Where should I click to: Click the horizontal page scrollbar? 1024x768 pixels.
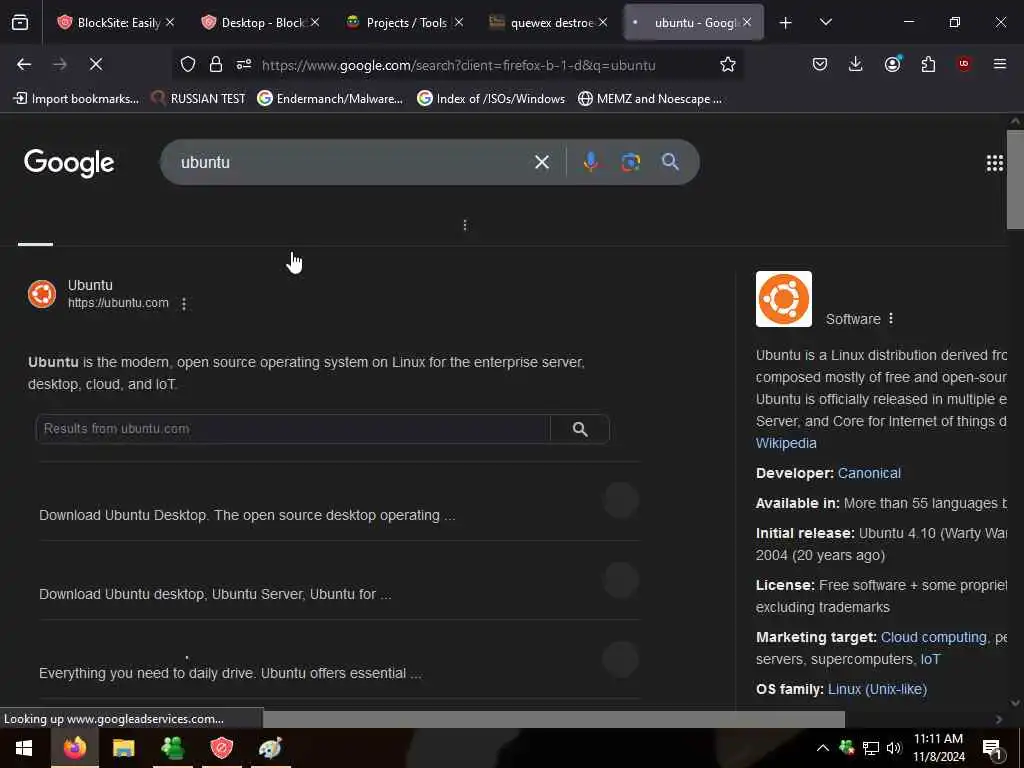pos(554,719)
